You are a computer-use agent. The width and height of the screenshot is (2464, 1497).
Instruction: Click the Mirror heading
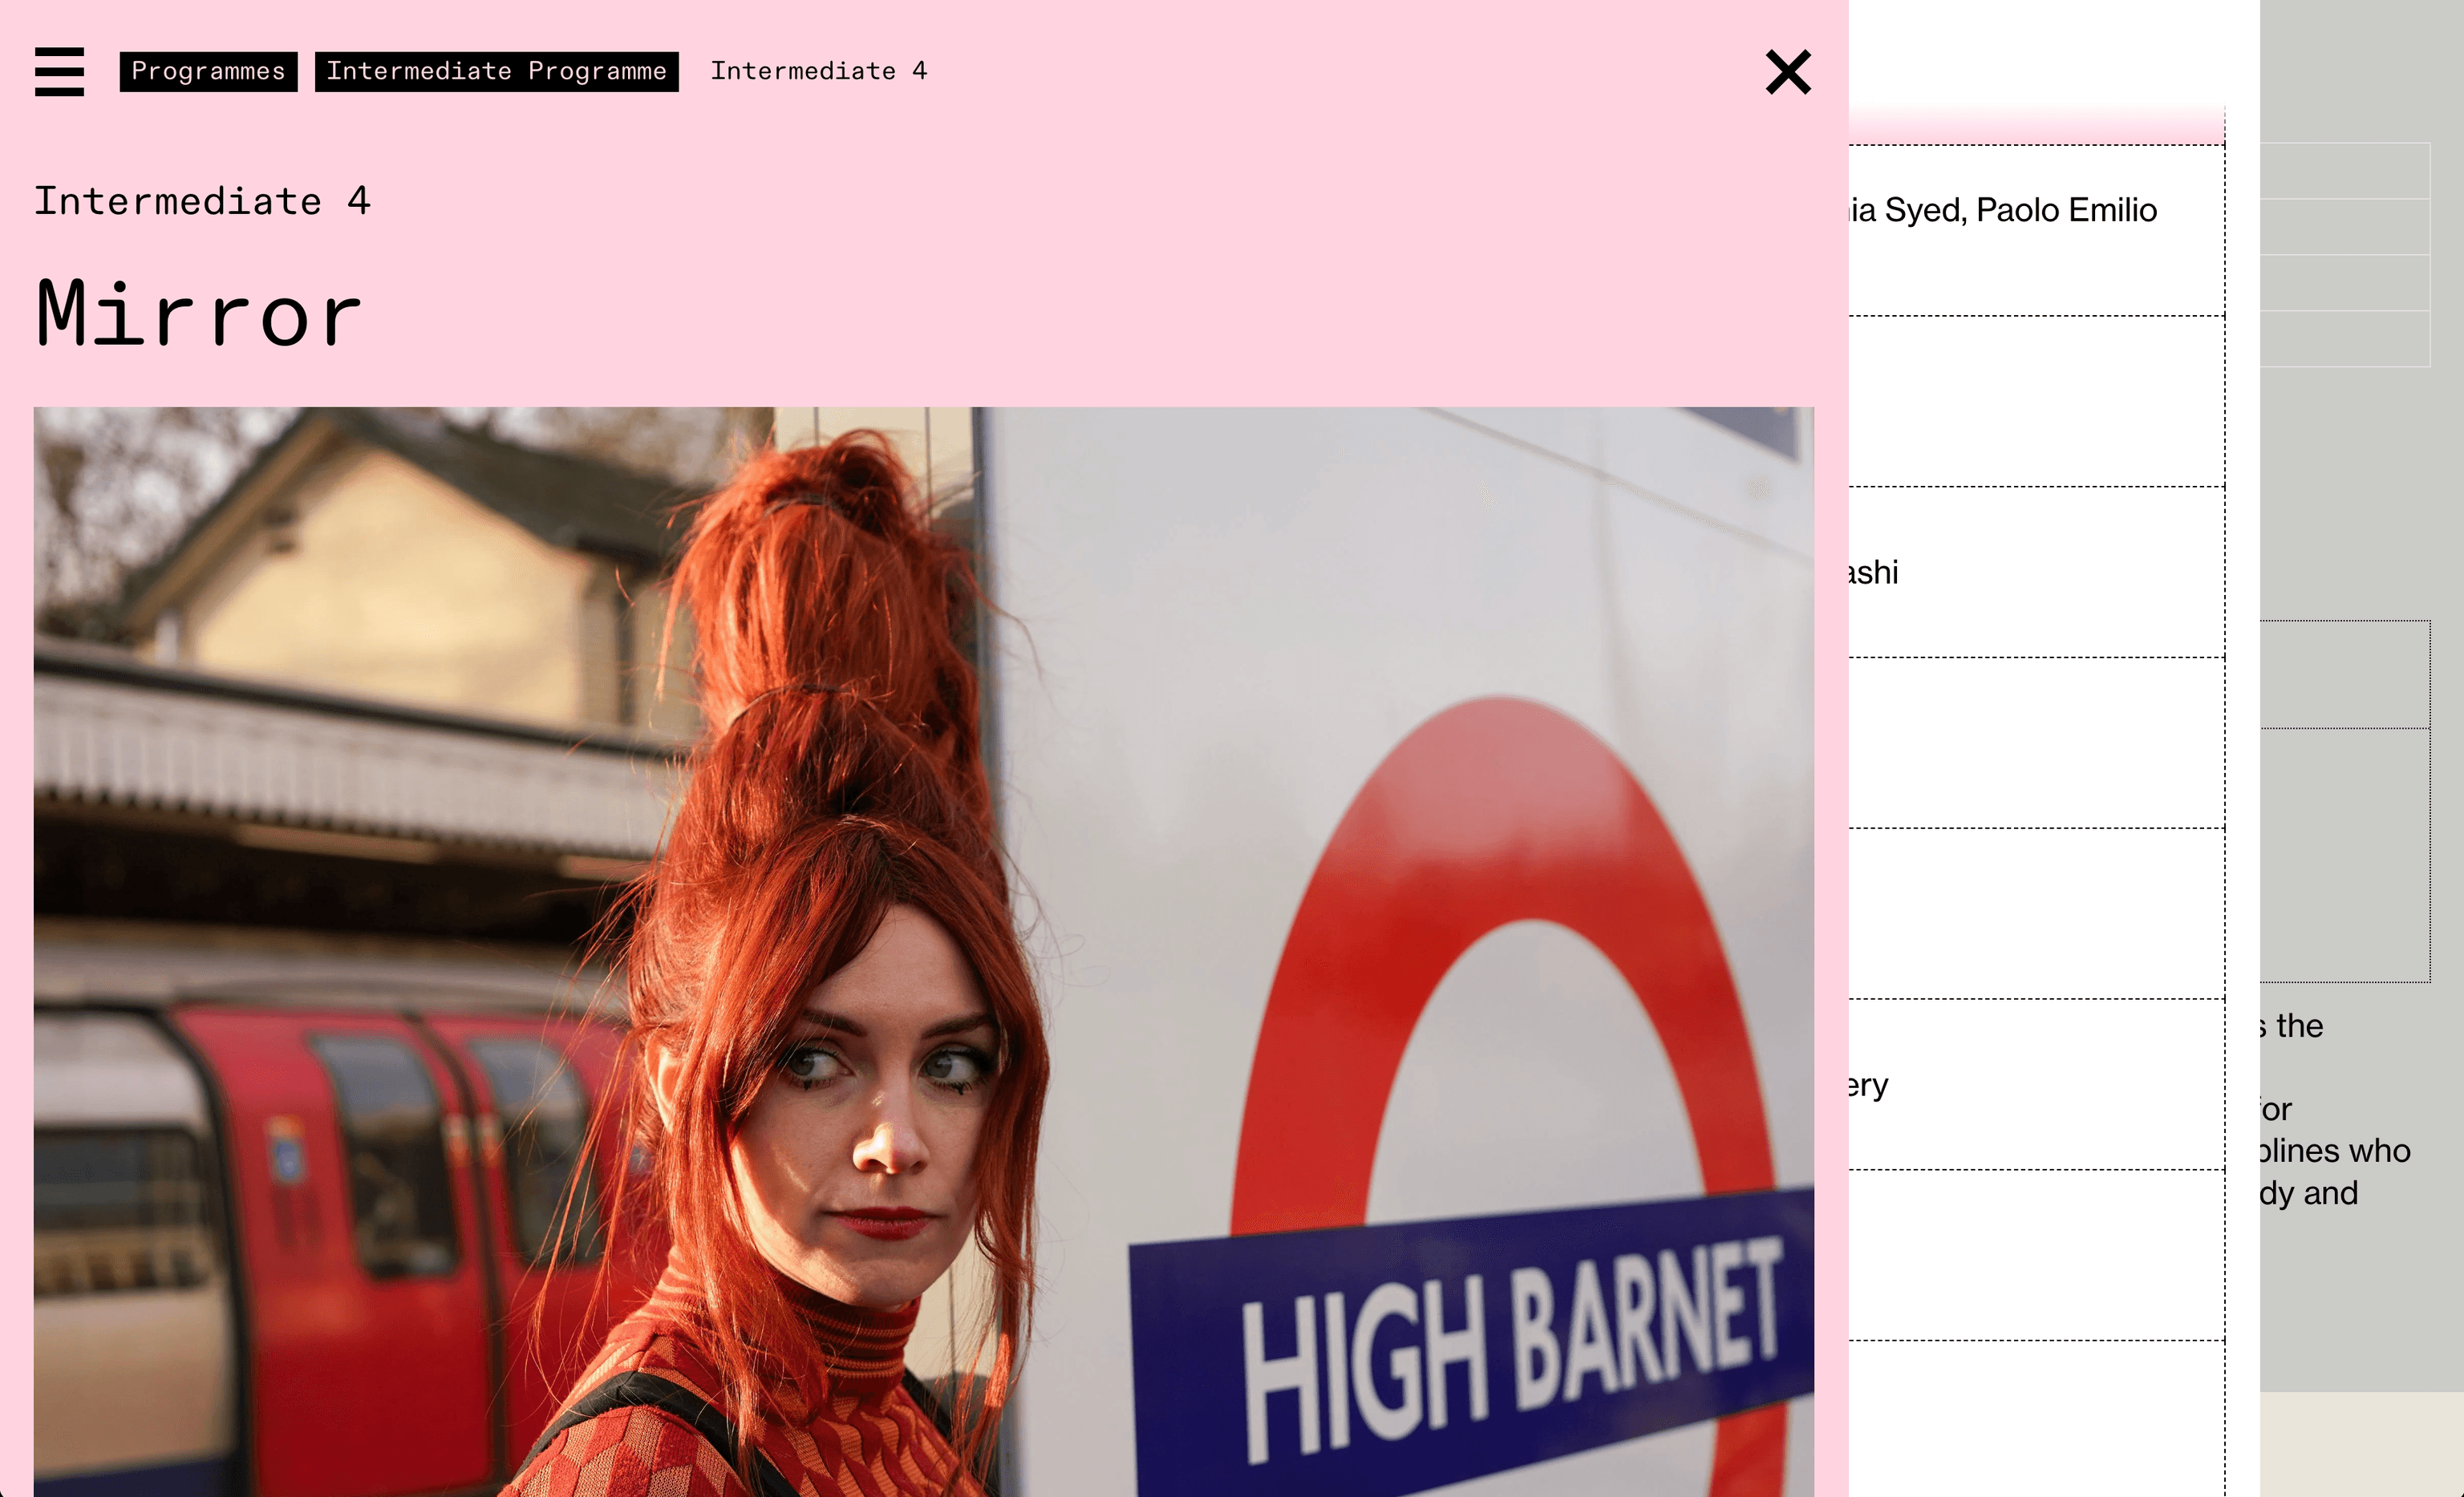pos(198,314)
